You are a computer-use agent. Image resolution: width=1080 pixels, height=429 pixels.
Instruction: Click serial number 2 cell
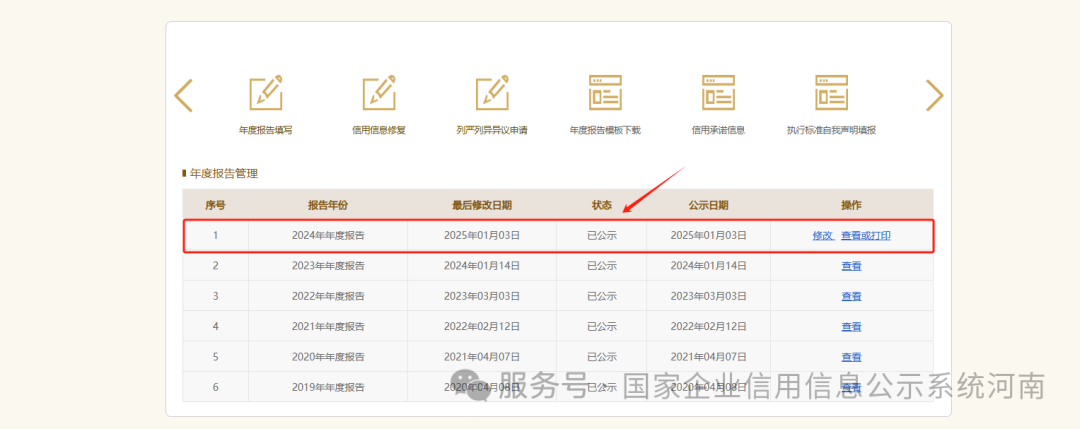tap(216, 266)
